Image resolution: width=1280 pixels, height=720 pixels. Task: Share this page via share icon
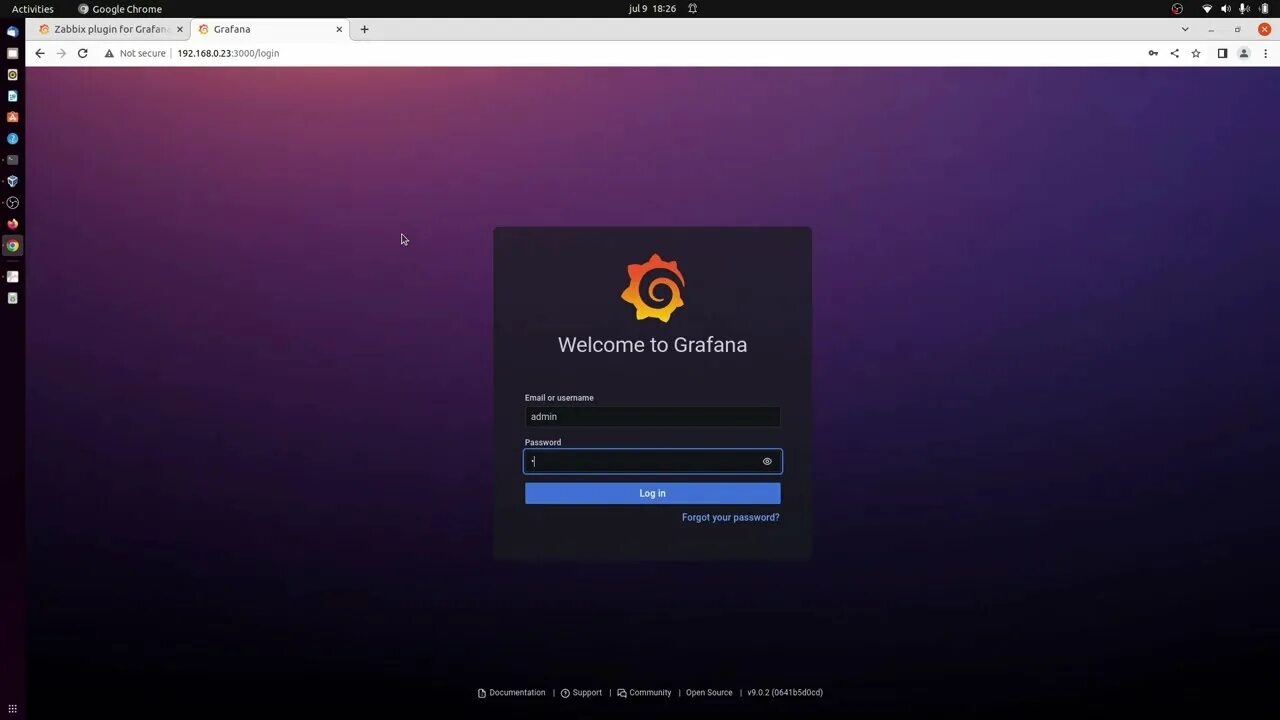click(x=1174, y=53)
